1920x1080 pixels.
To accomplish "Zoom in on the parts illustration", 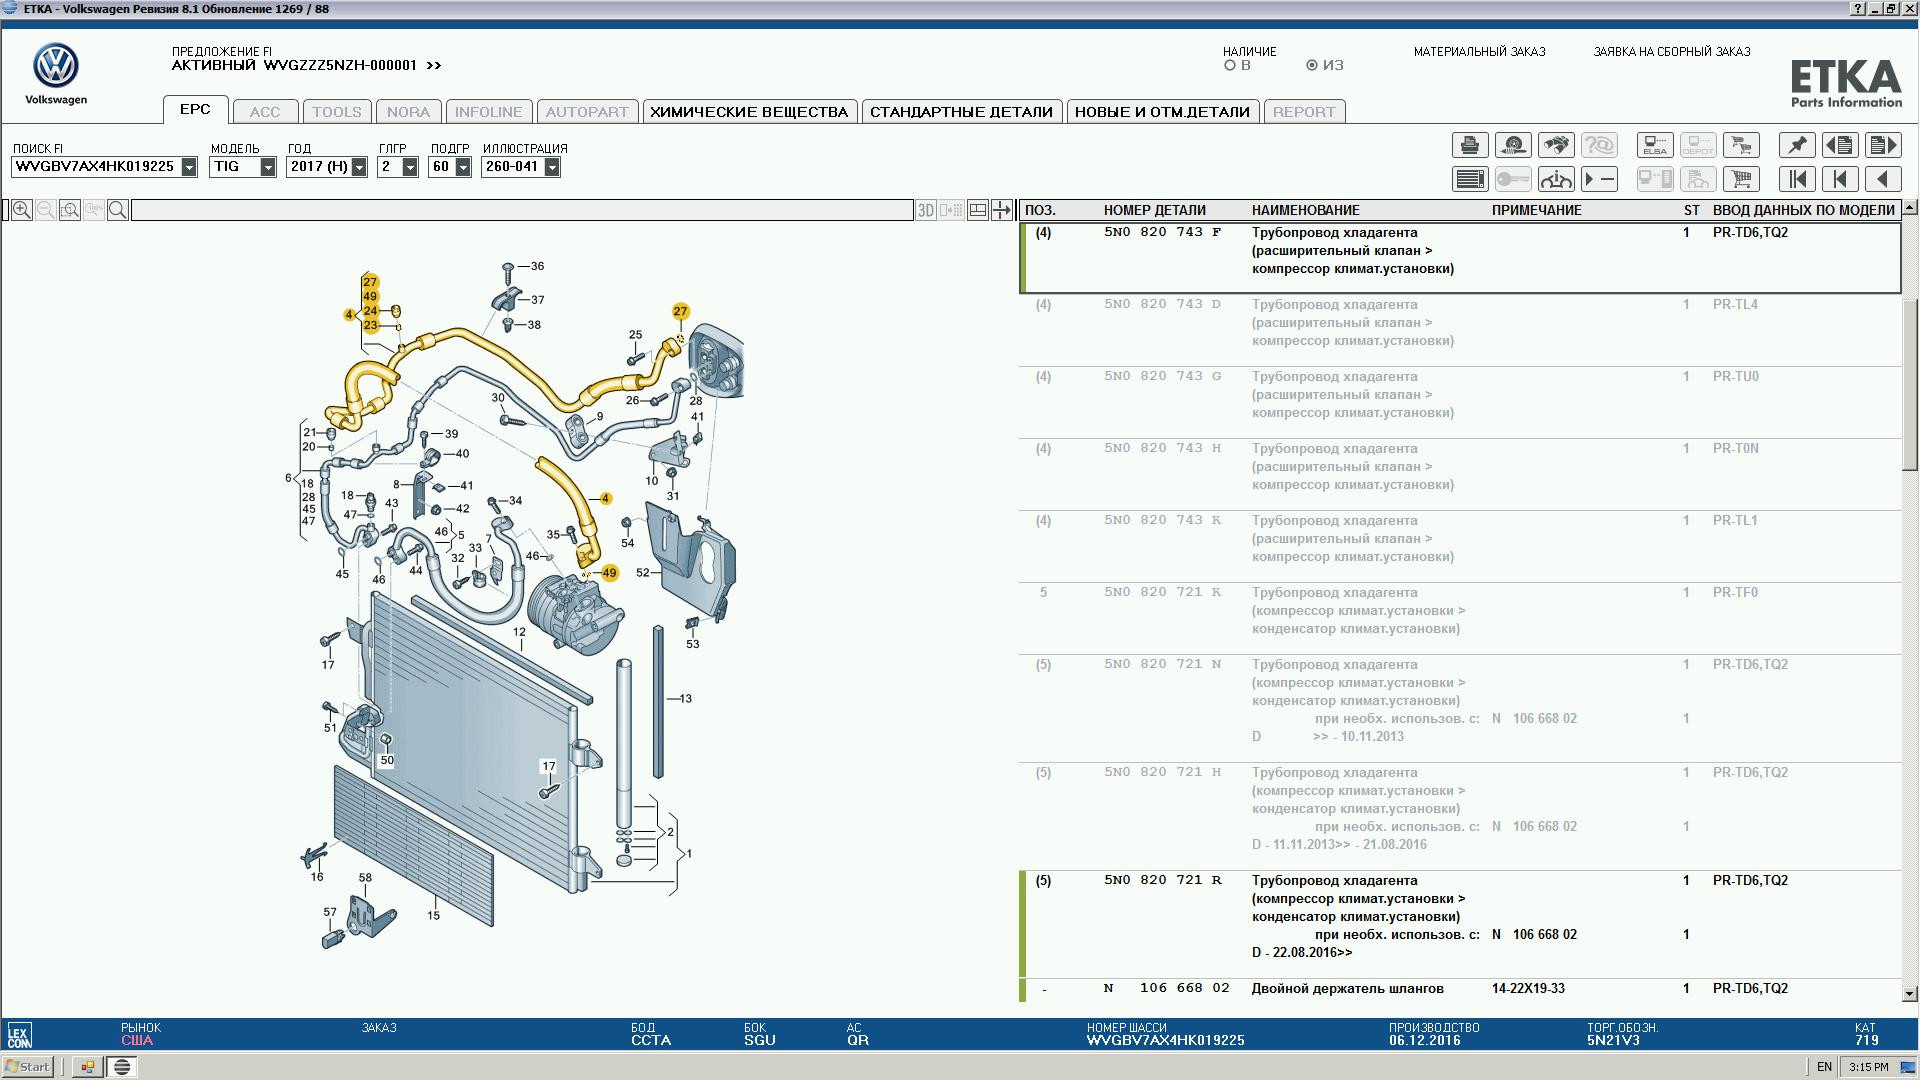I will [x=21, y=210].
